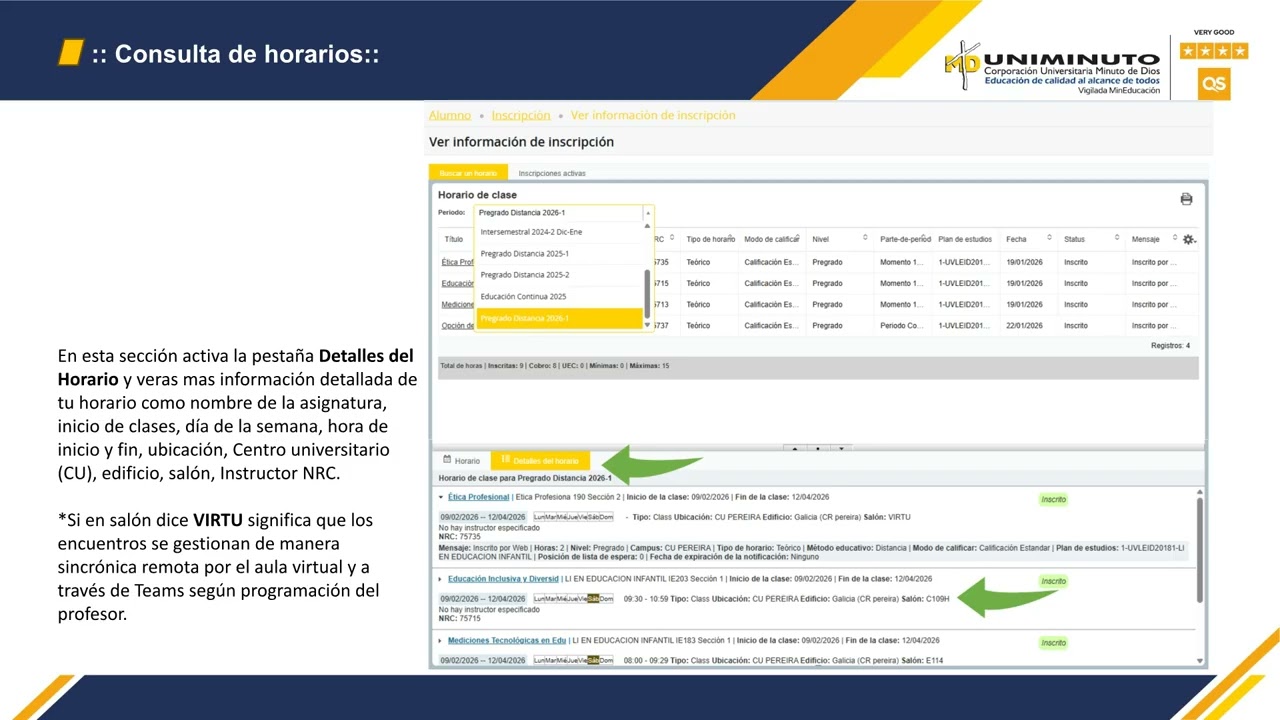Click Inscrito badge for Educación Inclusiva
The height and width of the screenshot is (720, 1280).
tap(1053, 581)
